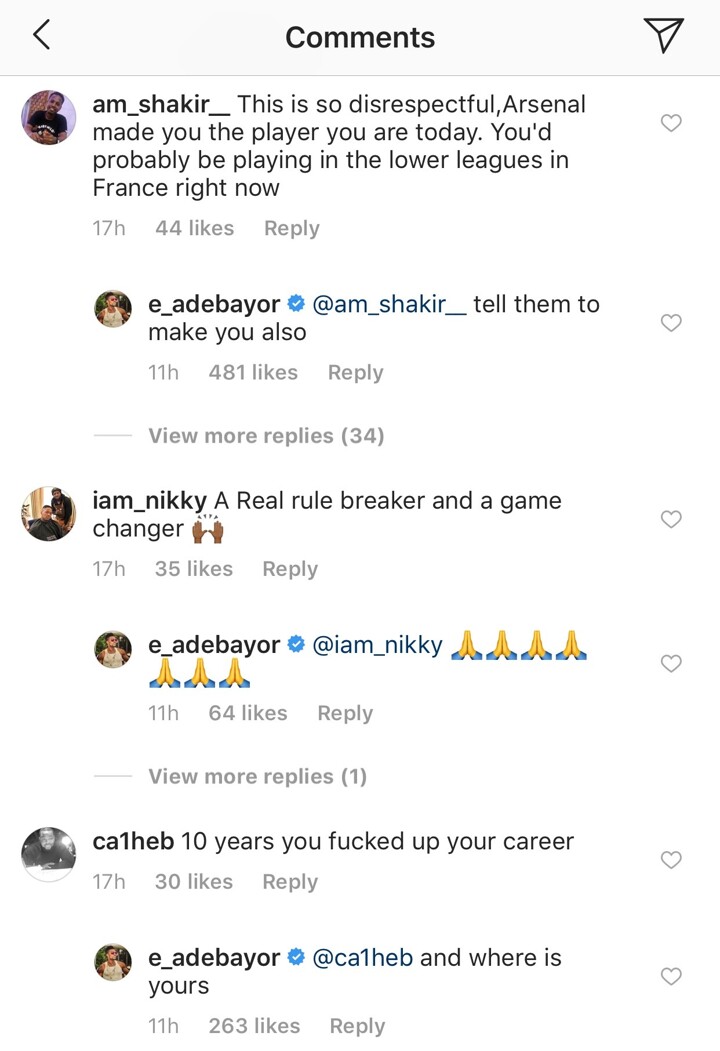
Task: Open ca1heb's profile avatar
Action: pyautogui.click(x=48, y=855)
